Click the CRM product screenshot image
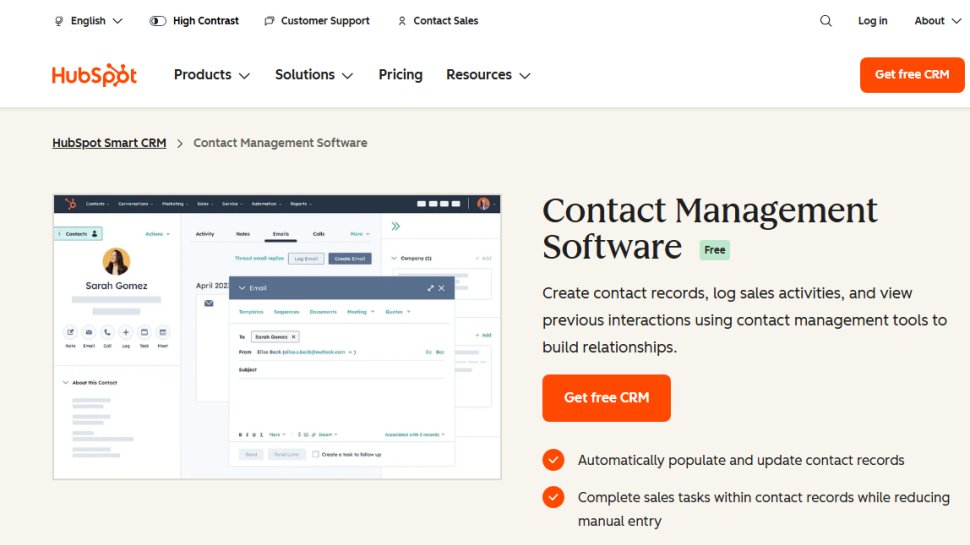 pyautogui.click(x=277, y=337)
